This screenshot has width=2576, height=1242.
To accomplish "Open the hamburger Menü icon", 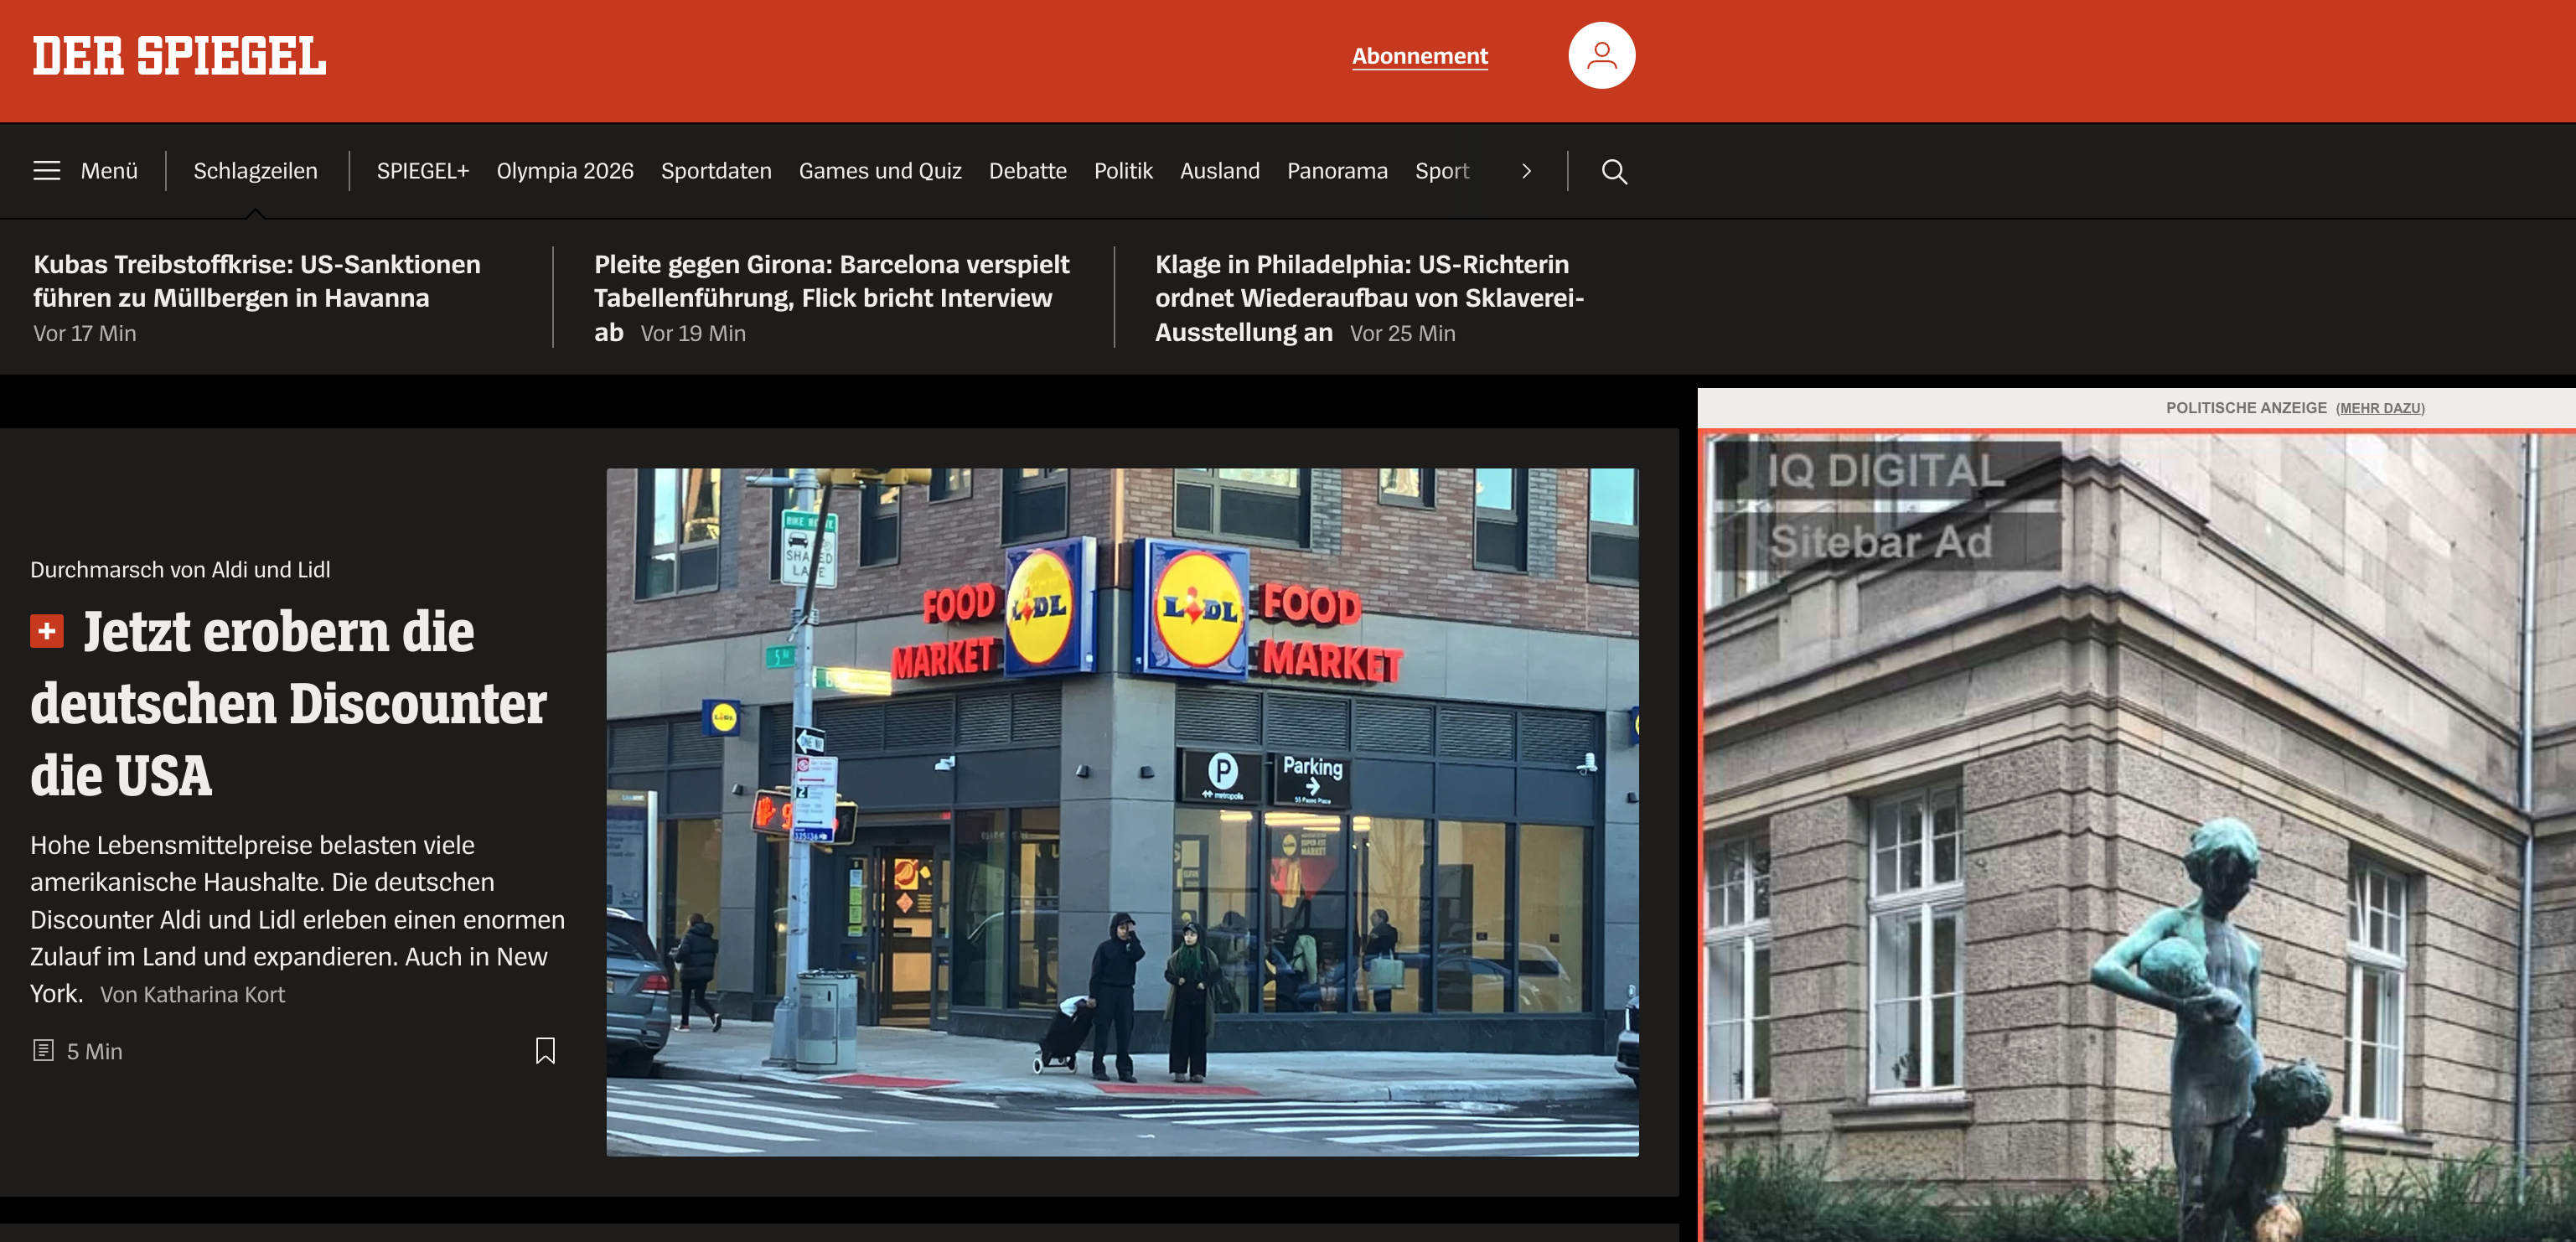I will [47, 171].
